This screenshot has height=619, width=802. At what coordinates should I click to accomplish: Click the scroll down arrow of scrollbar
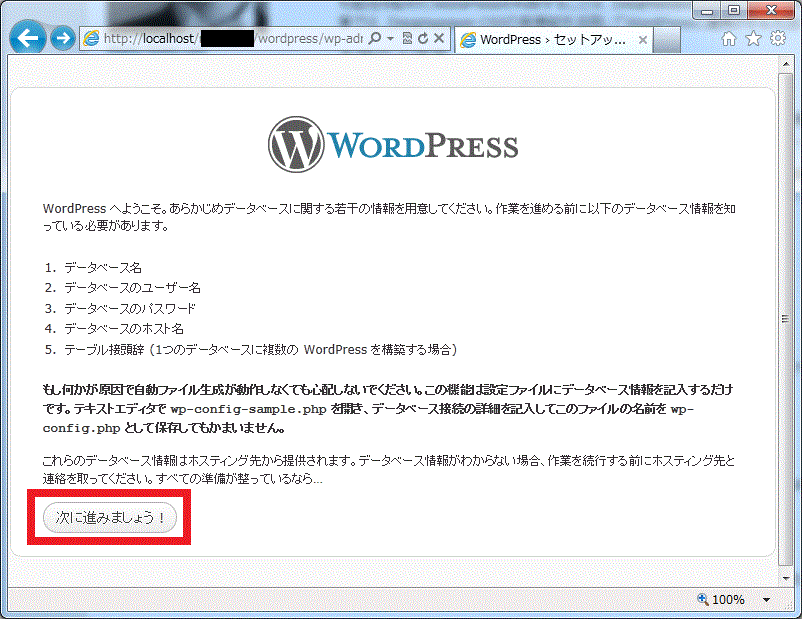click(x=785, y=576)
